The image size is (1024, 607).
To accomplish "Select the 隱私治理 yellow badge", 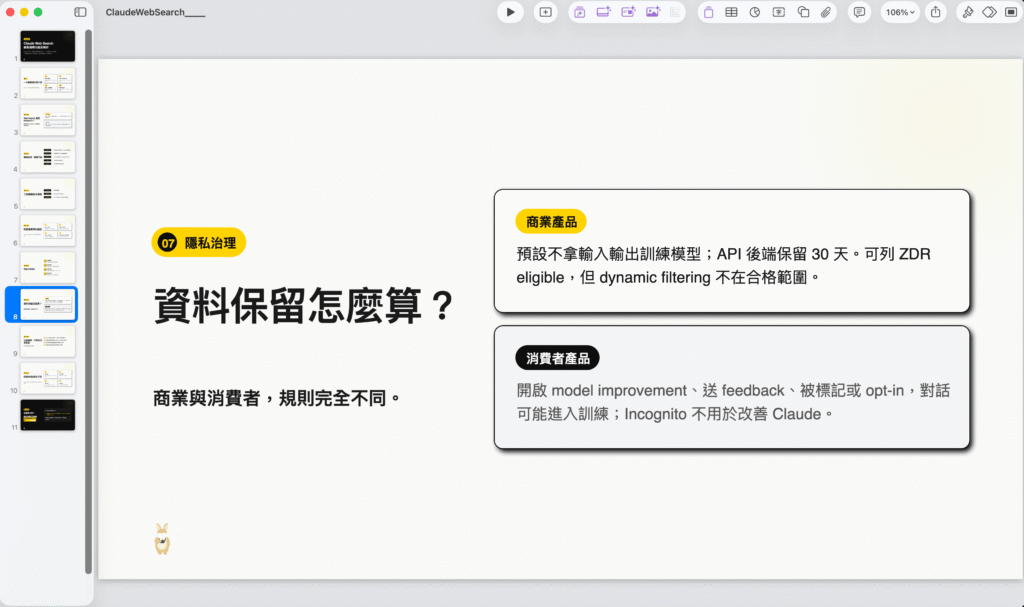I will point(199,242).
